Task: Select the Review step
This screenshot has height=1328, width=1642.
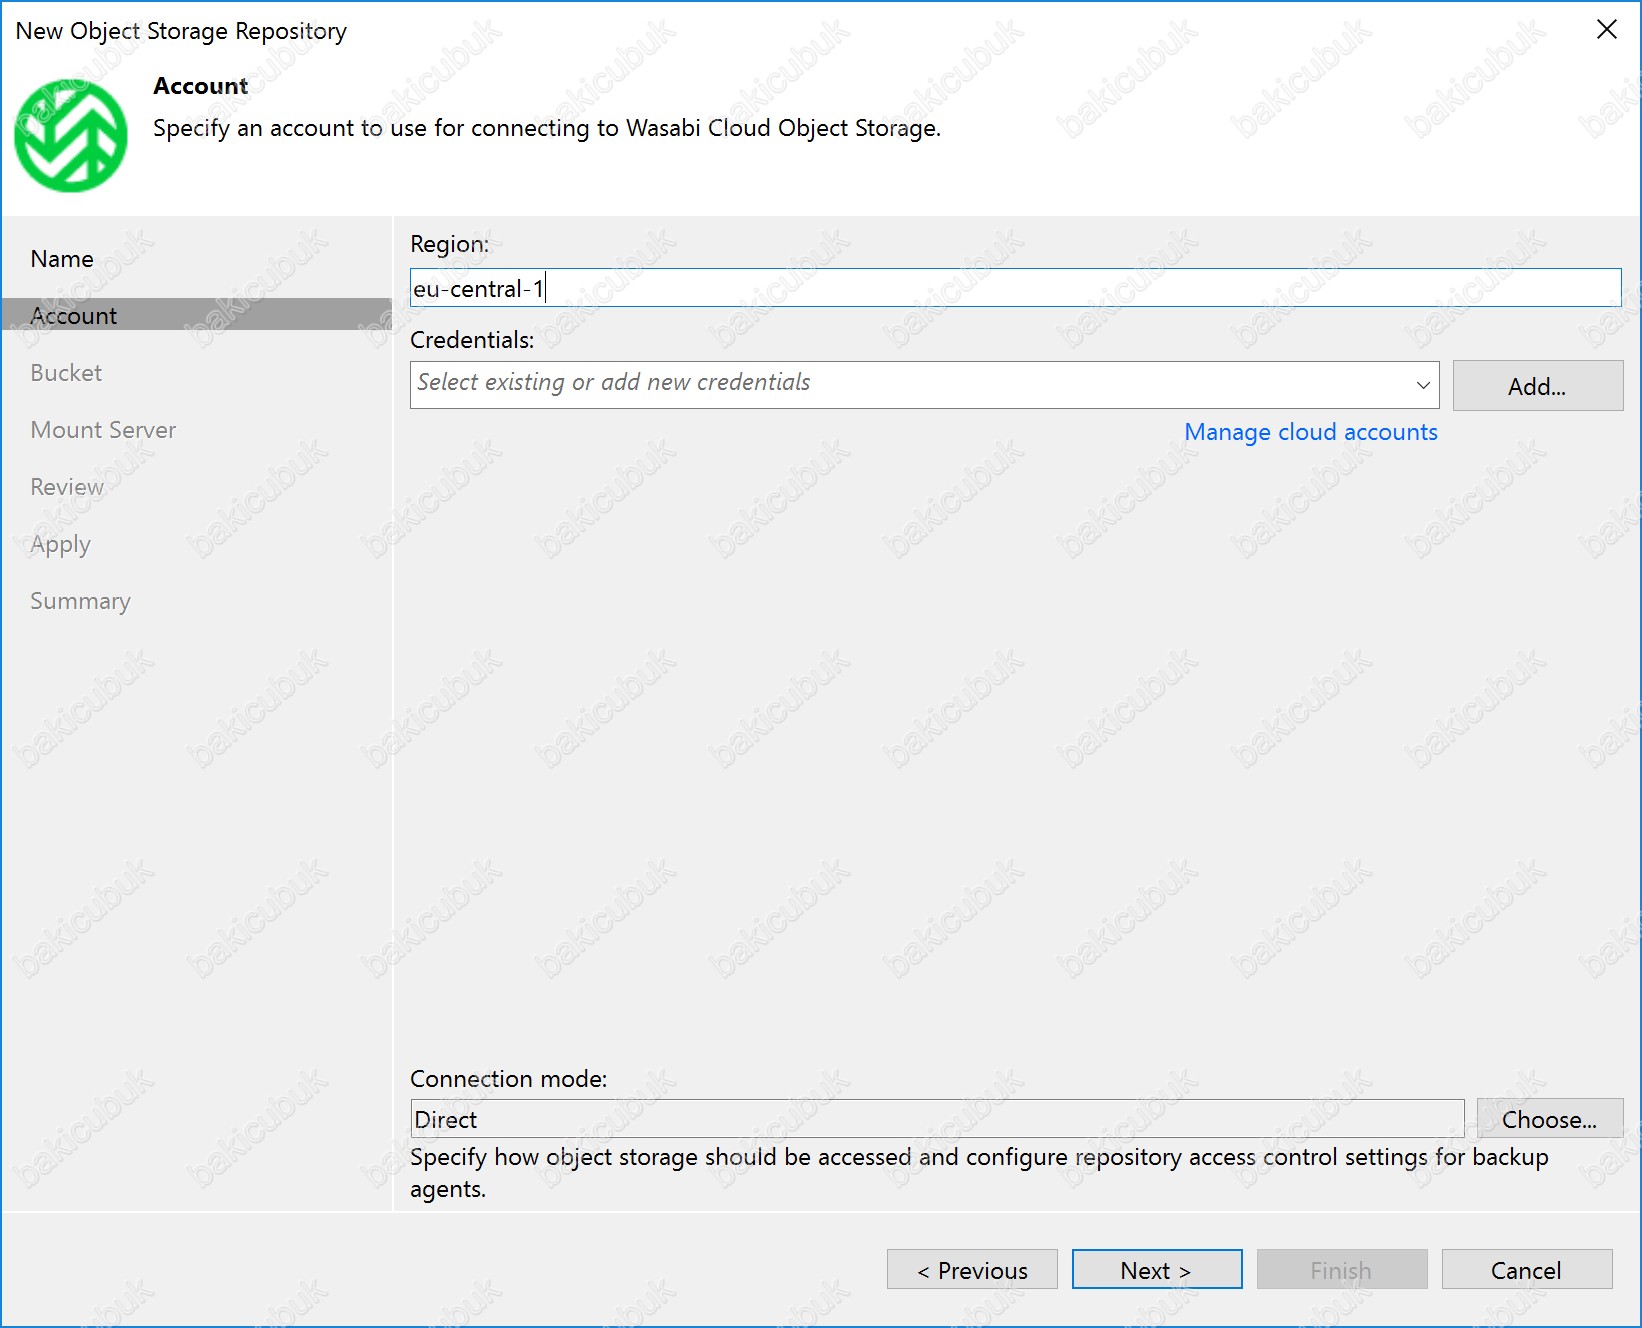Action: tap(67, 487)
